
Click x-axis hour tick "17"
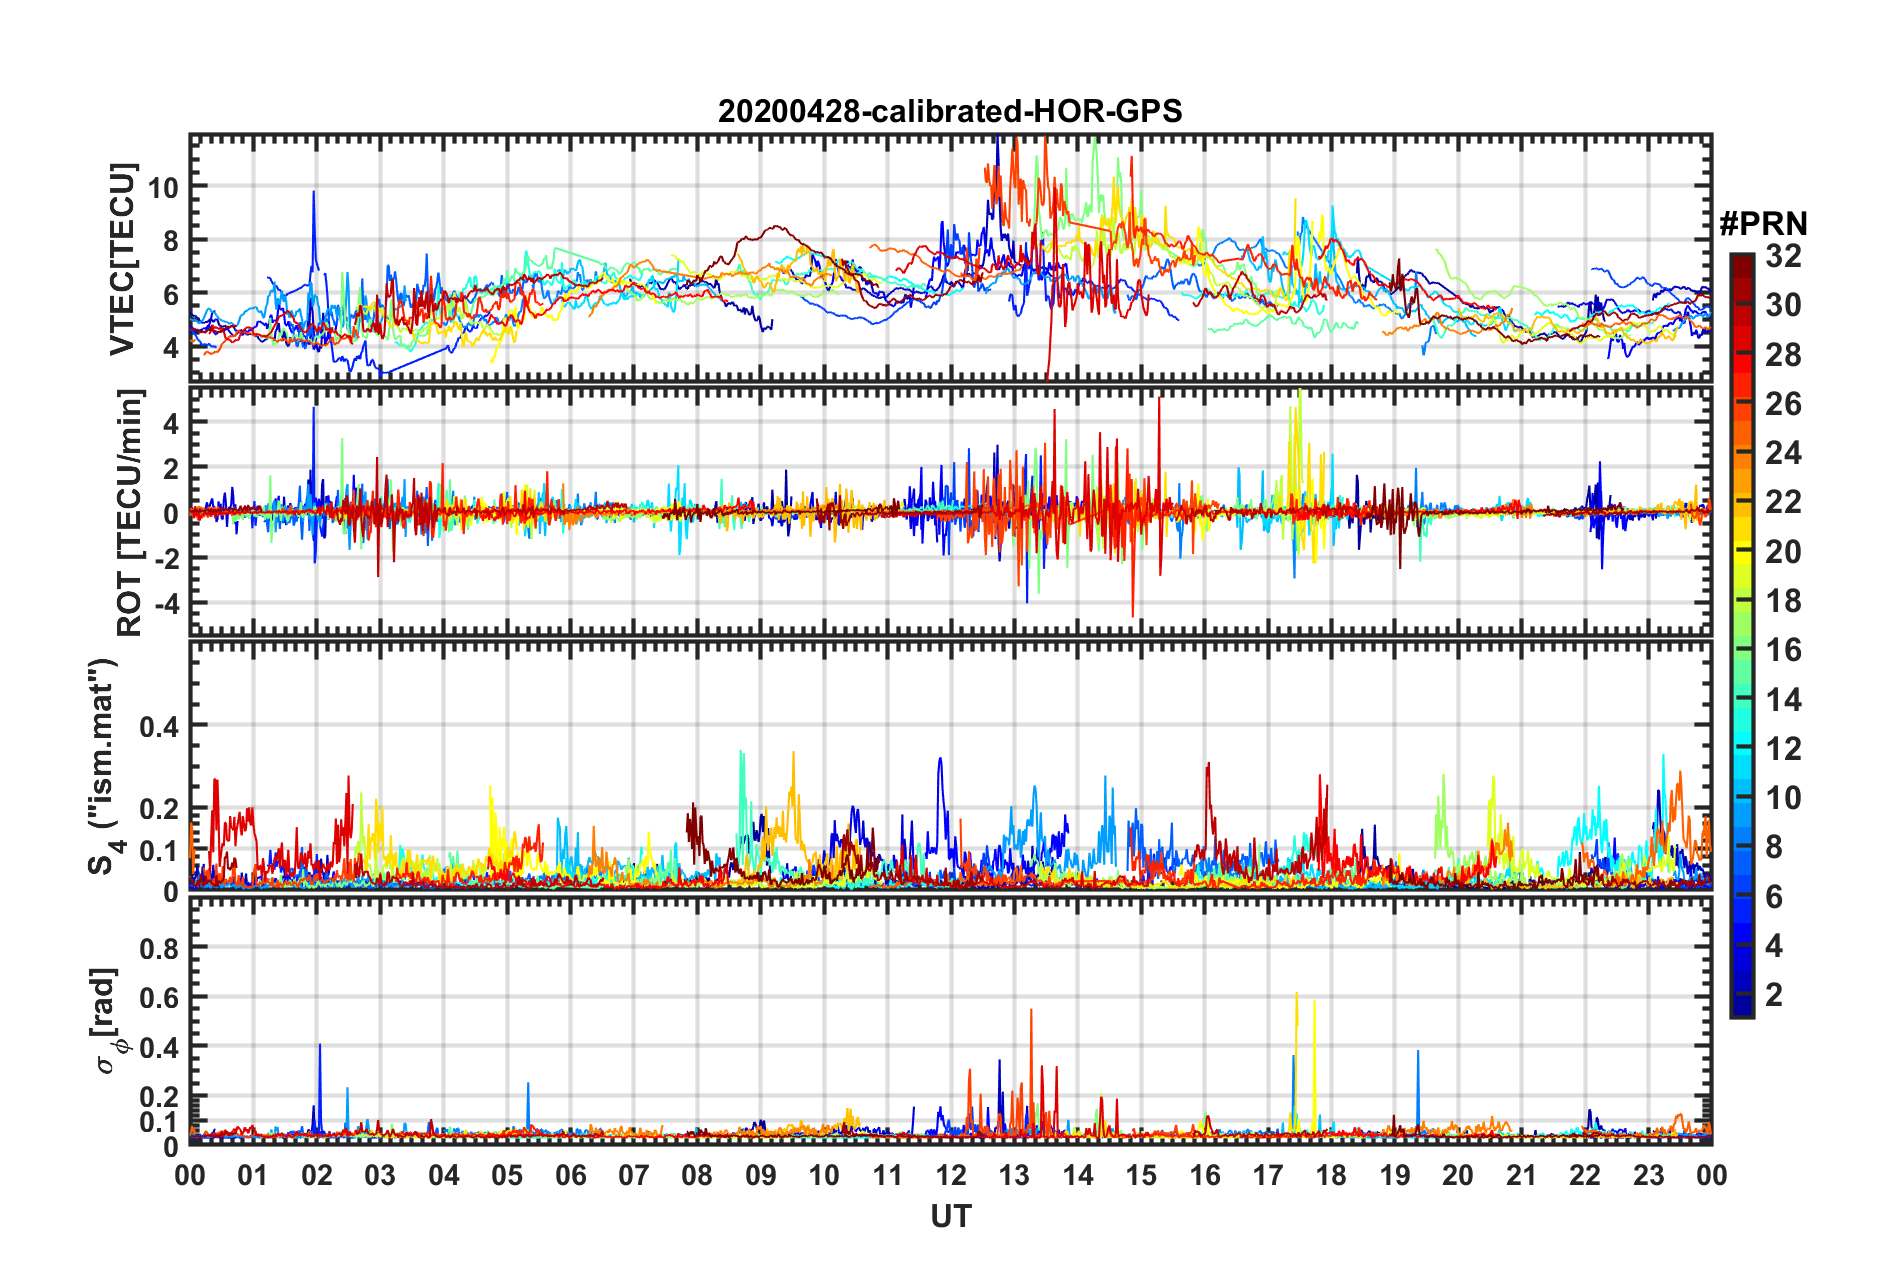click(1268, 1175)
